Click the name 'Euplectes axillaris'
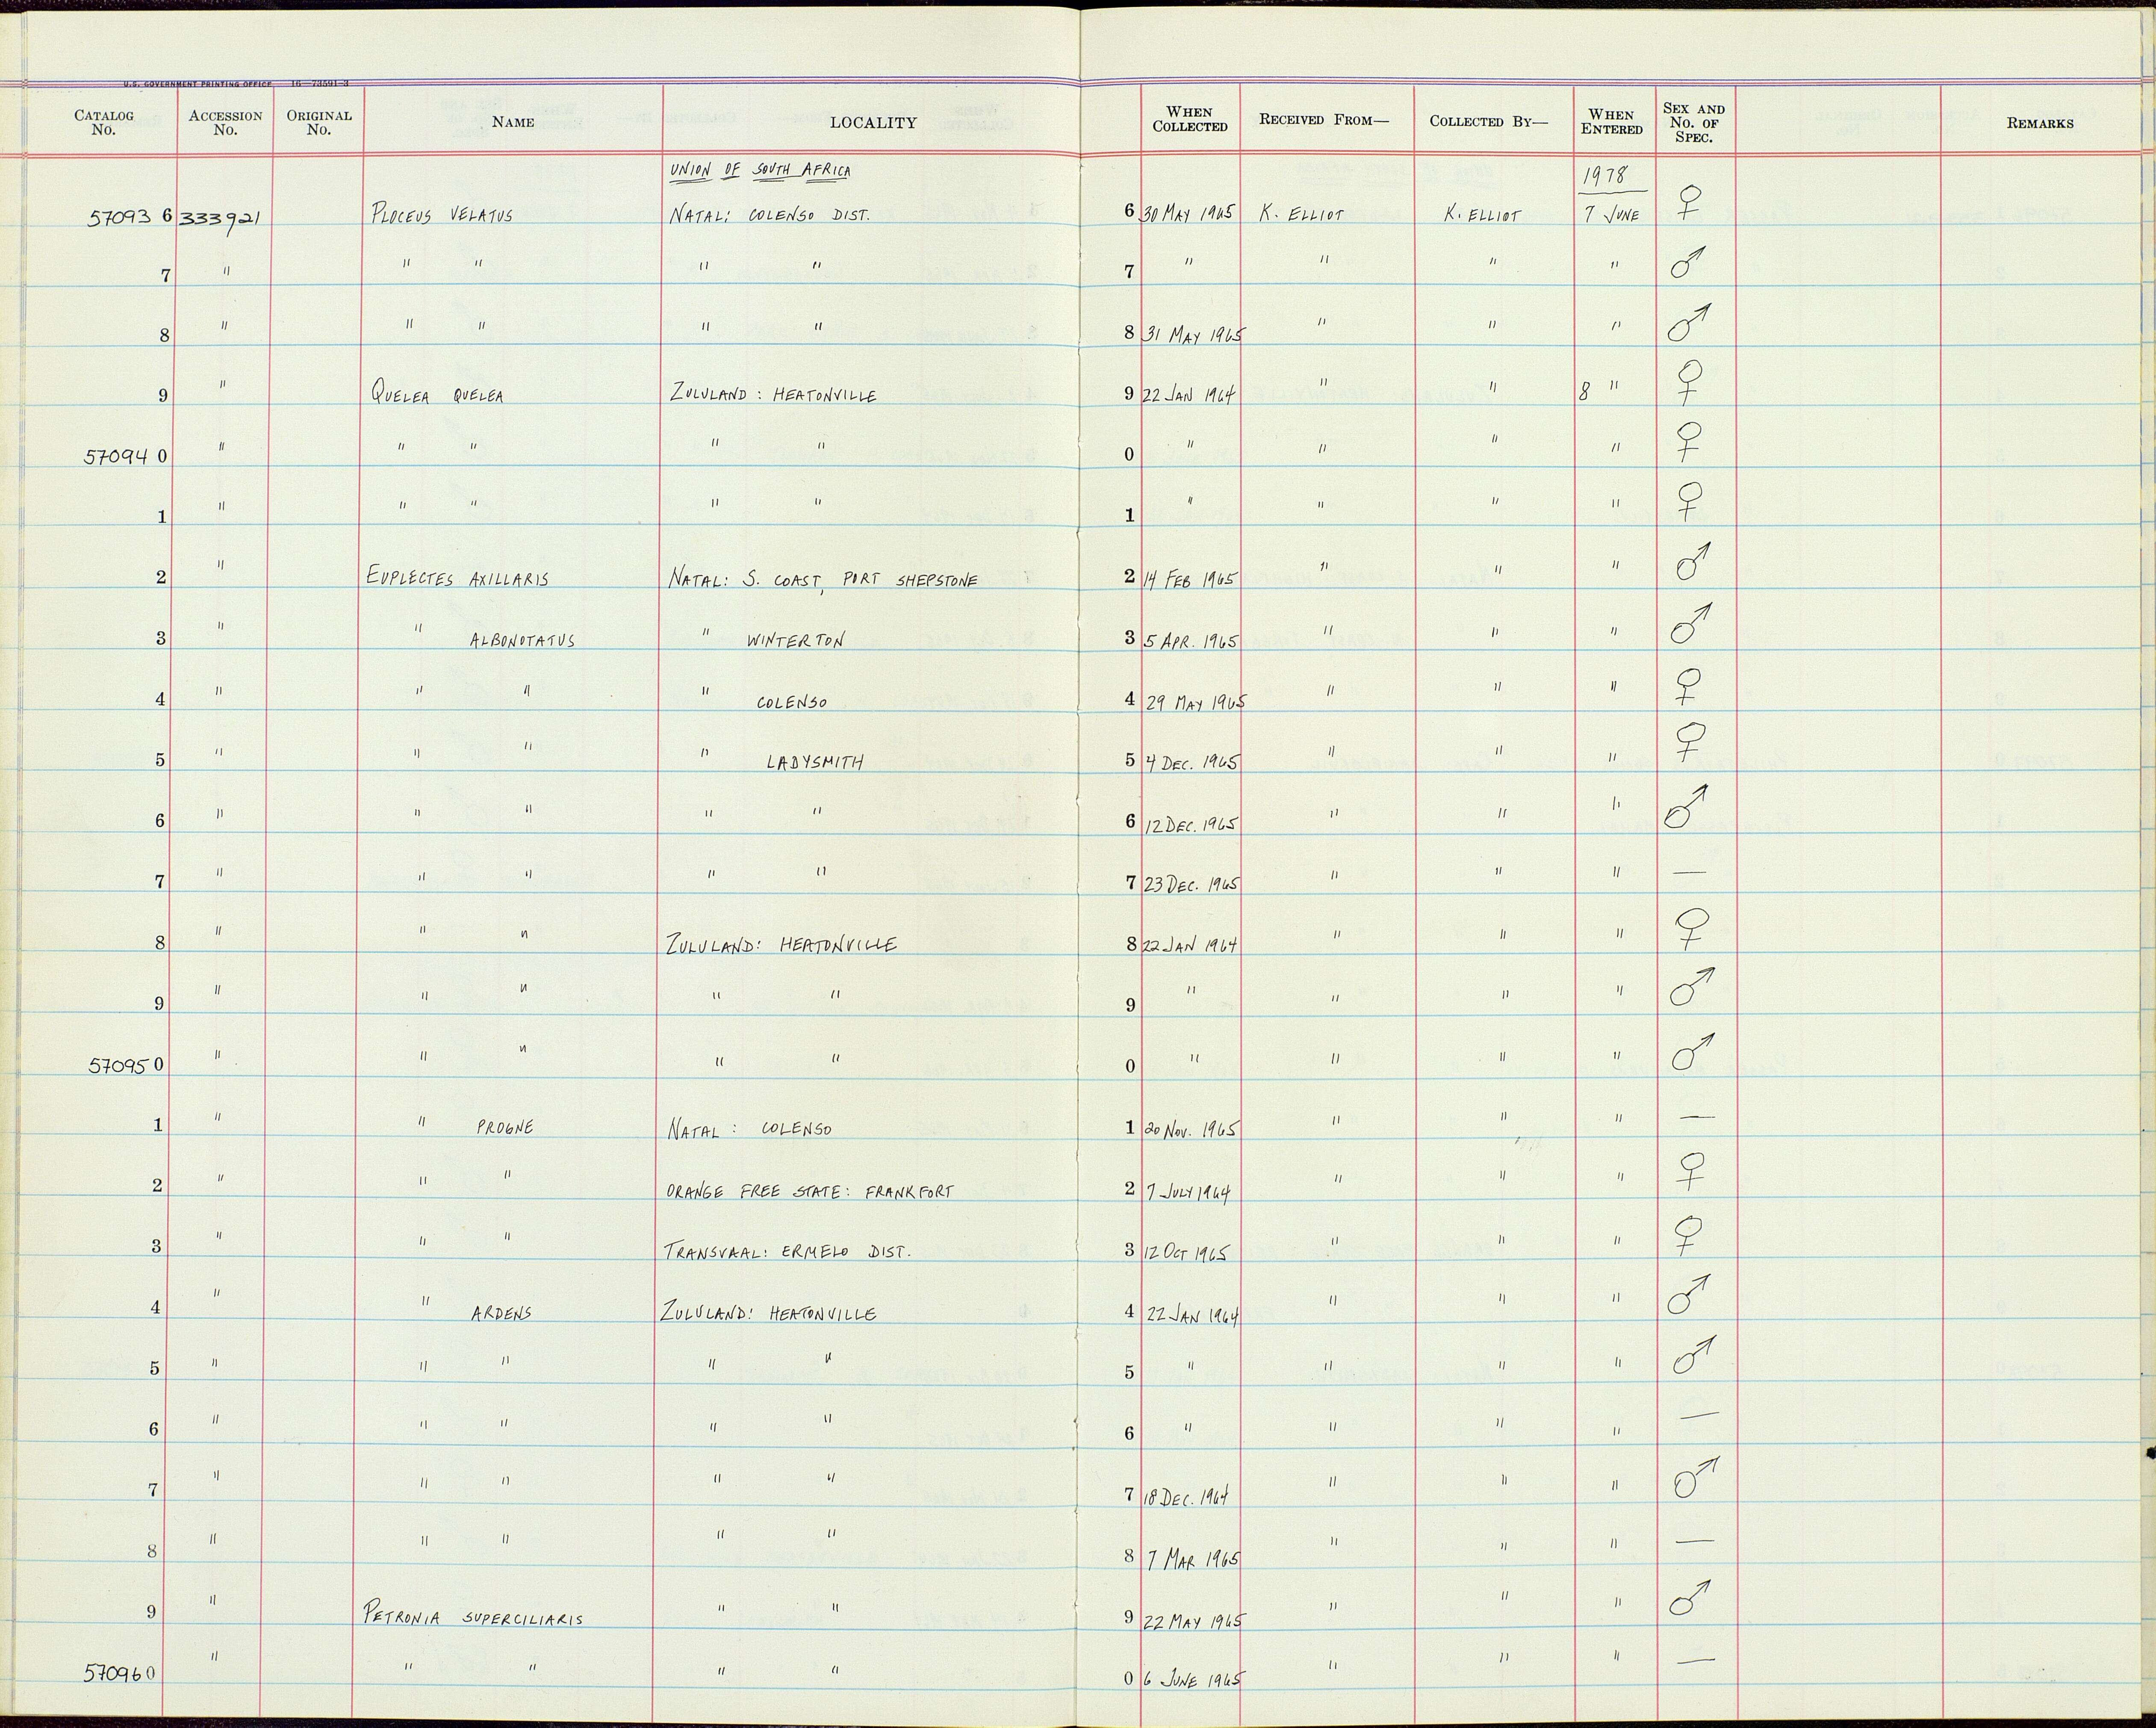 coord(458,577)
